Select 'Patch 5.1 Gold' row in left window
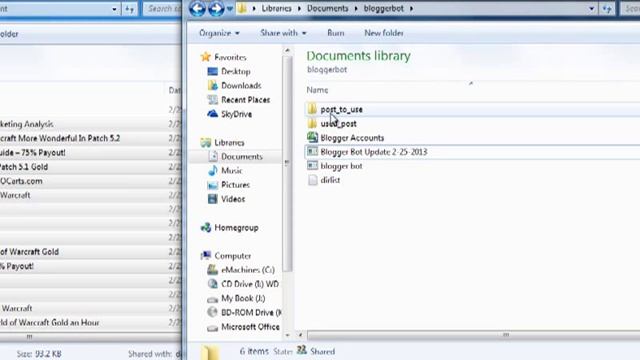The image size is (640, 360). [x=91, y=167]
